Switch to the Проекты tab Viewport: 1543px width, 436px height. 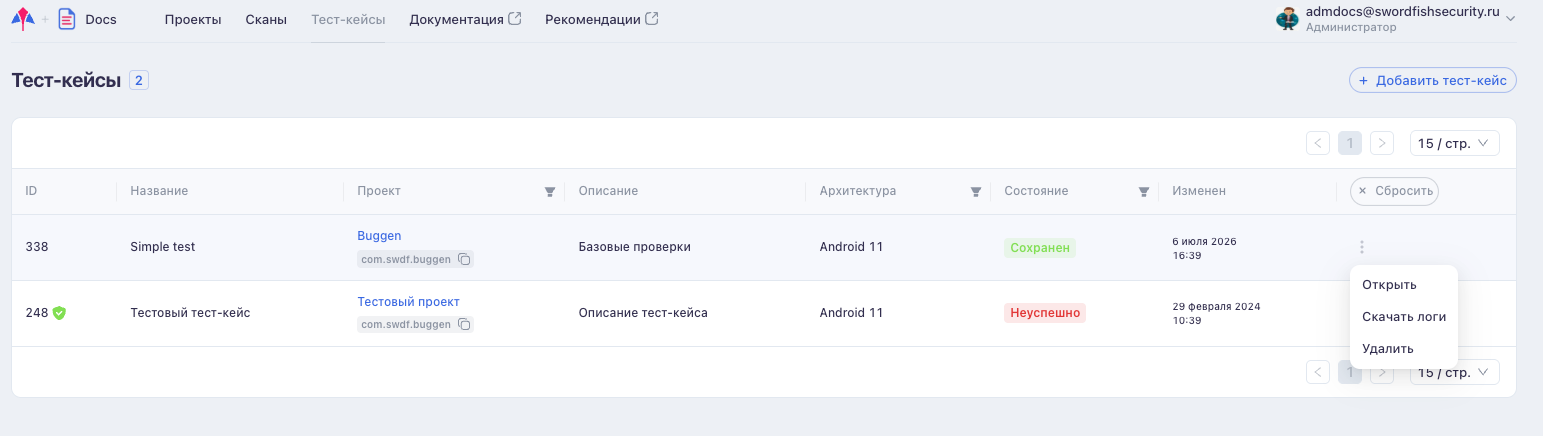coord(193,19)
